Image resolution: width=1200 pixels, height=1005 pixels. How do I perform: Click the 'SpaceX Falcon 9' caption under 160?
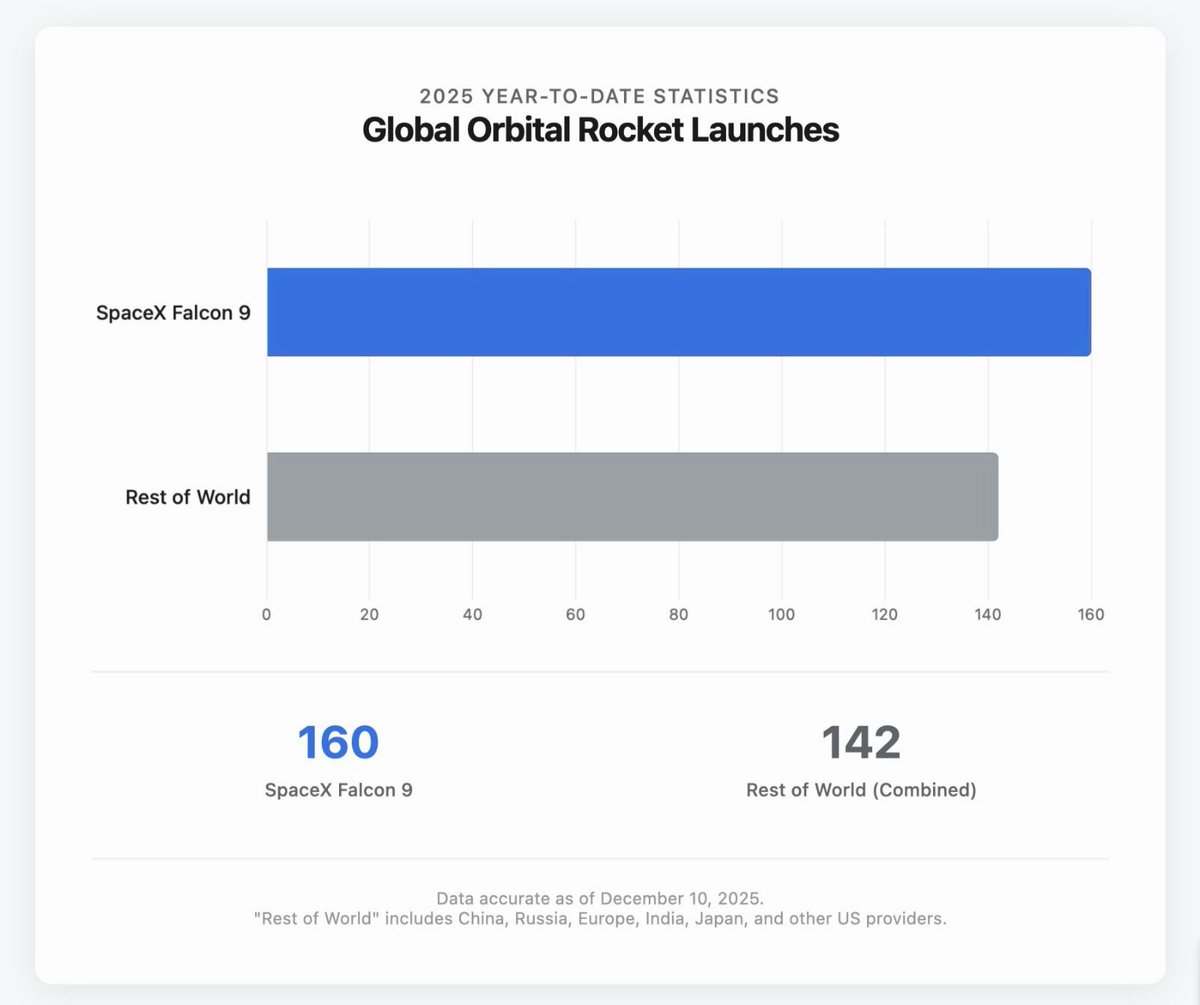(339, 789)
